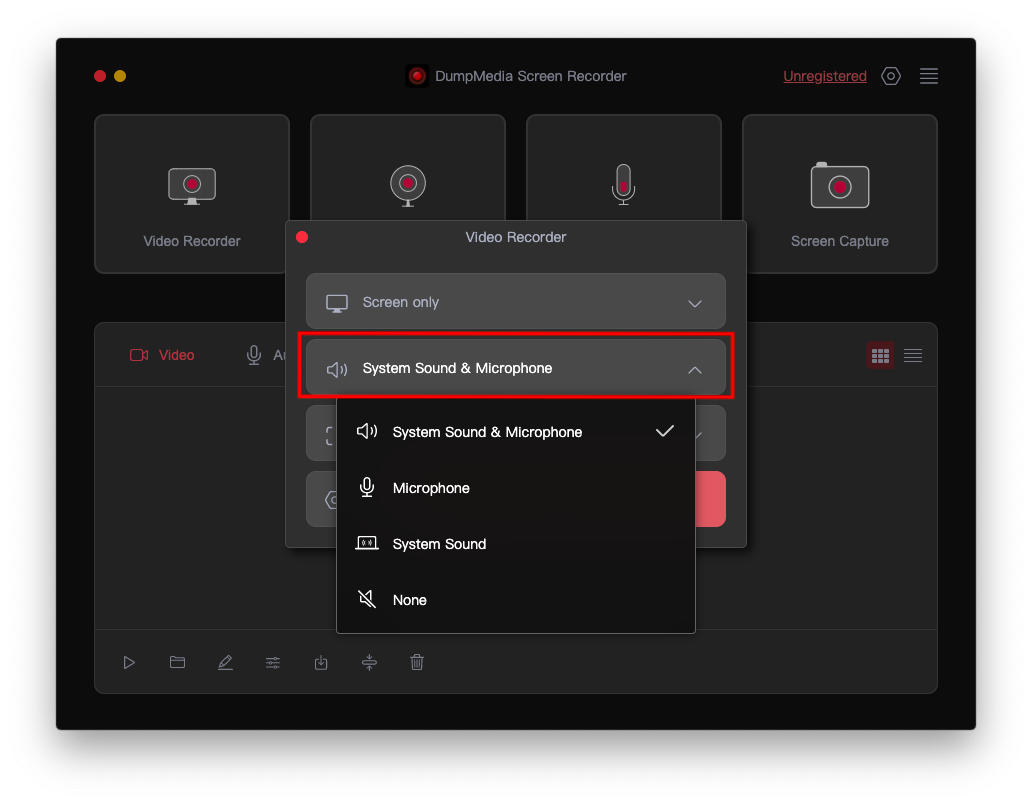The image size is (1032, 804).
Task: Click the Play icon in bottom toolbar
Action: coord(129,662)
